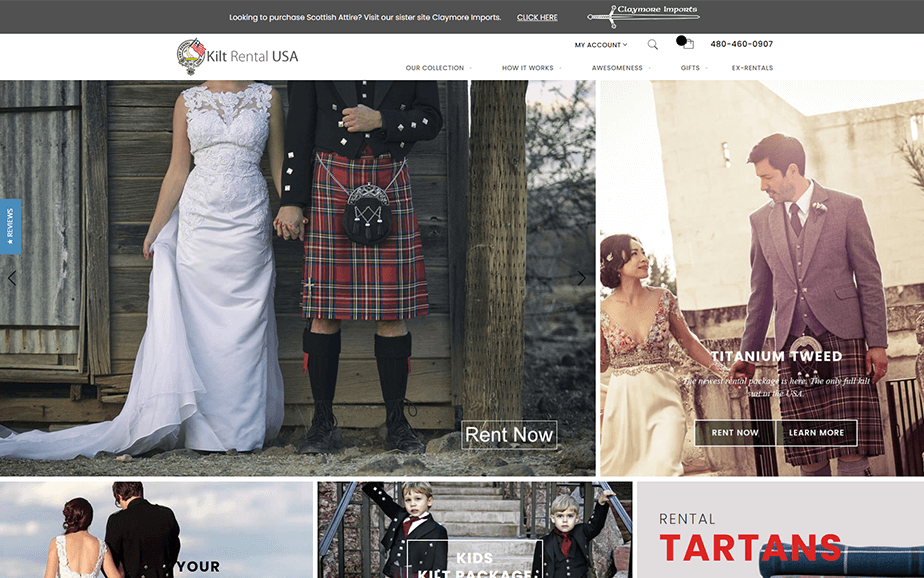Open the MY ACCOUNT dropdown
This screenshot has height=578, width=924.
600,44
